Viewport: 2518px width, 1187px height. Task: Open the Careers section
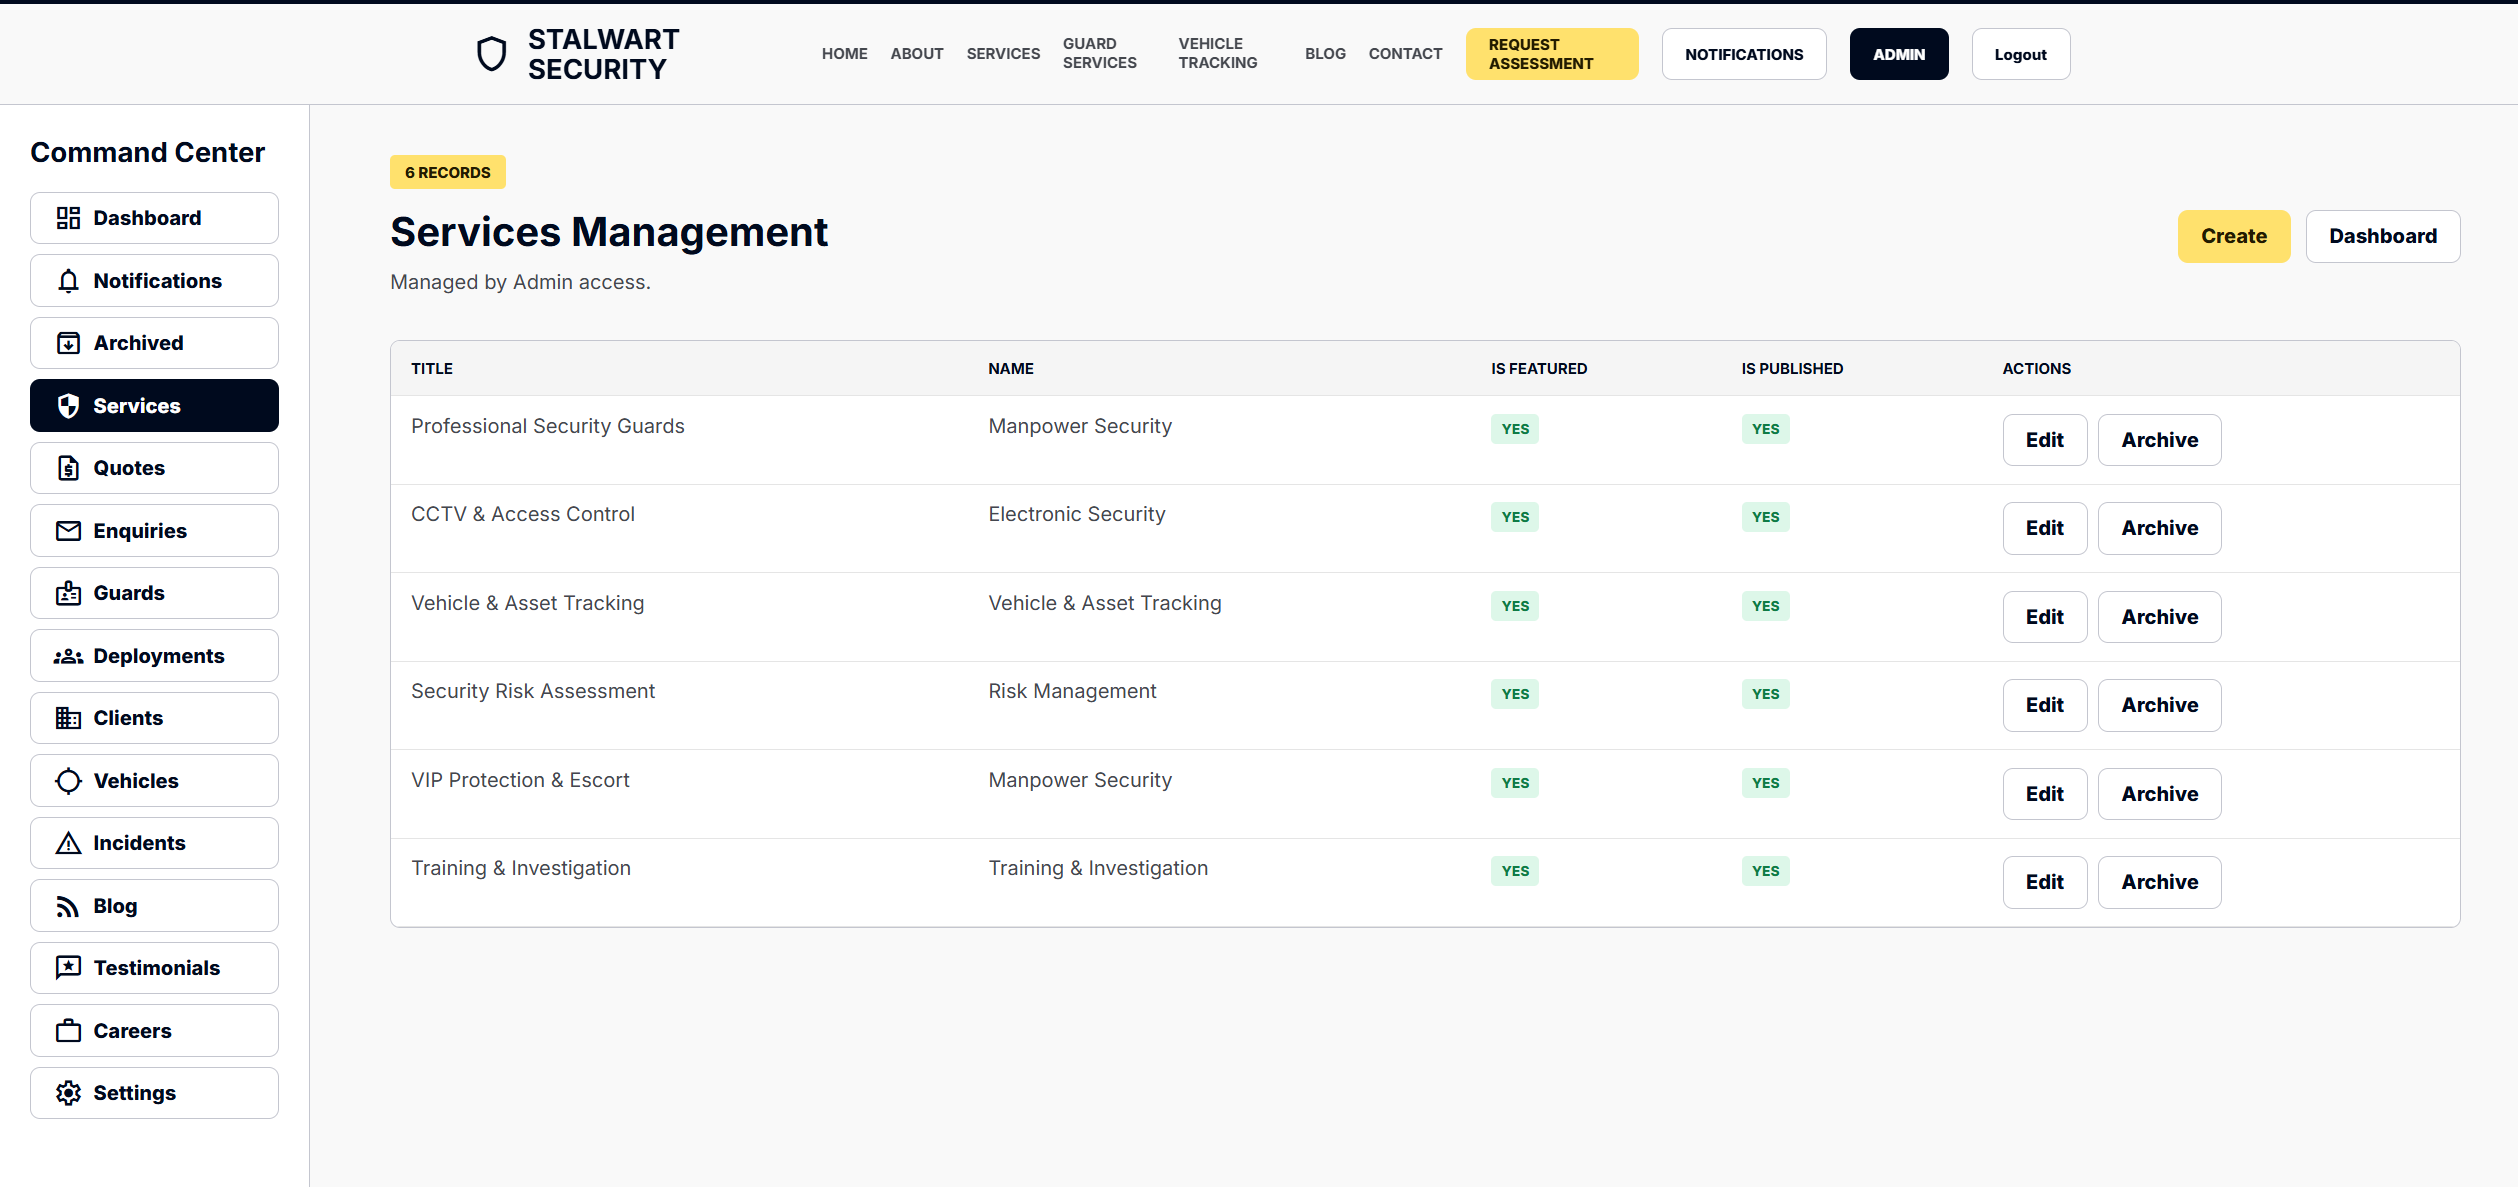154,1031
